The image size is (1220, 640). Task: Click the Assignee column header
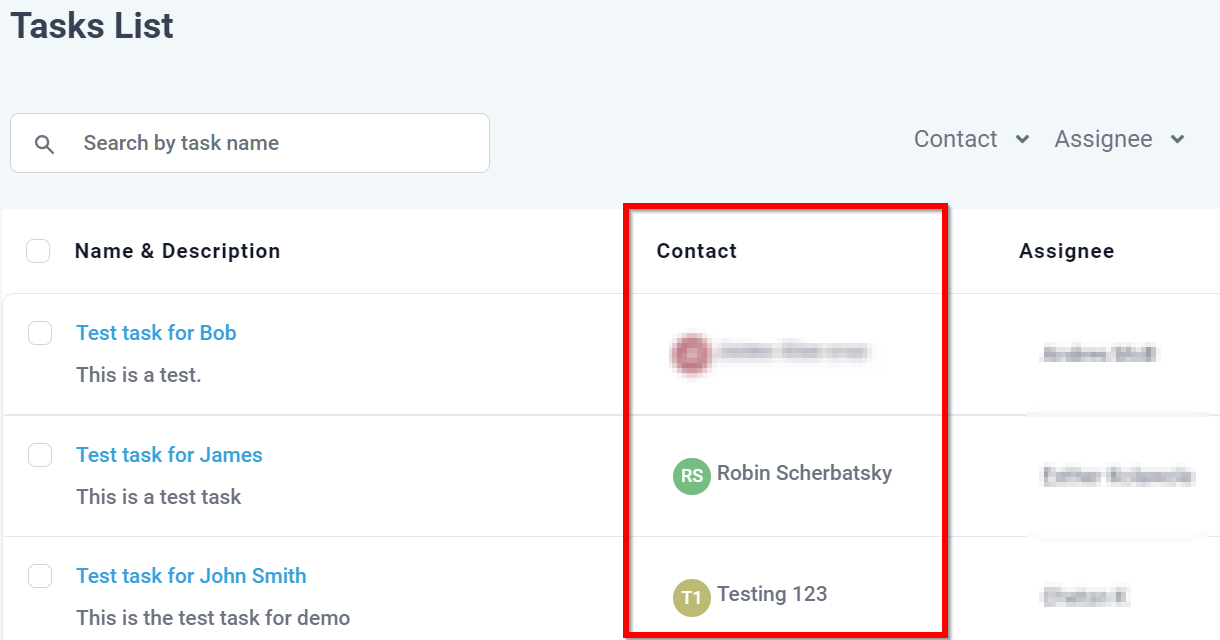point(1066,251)
